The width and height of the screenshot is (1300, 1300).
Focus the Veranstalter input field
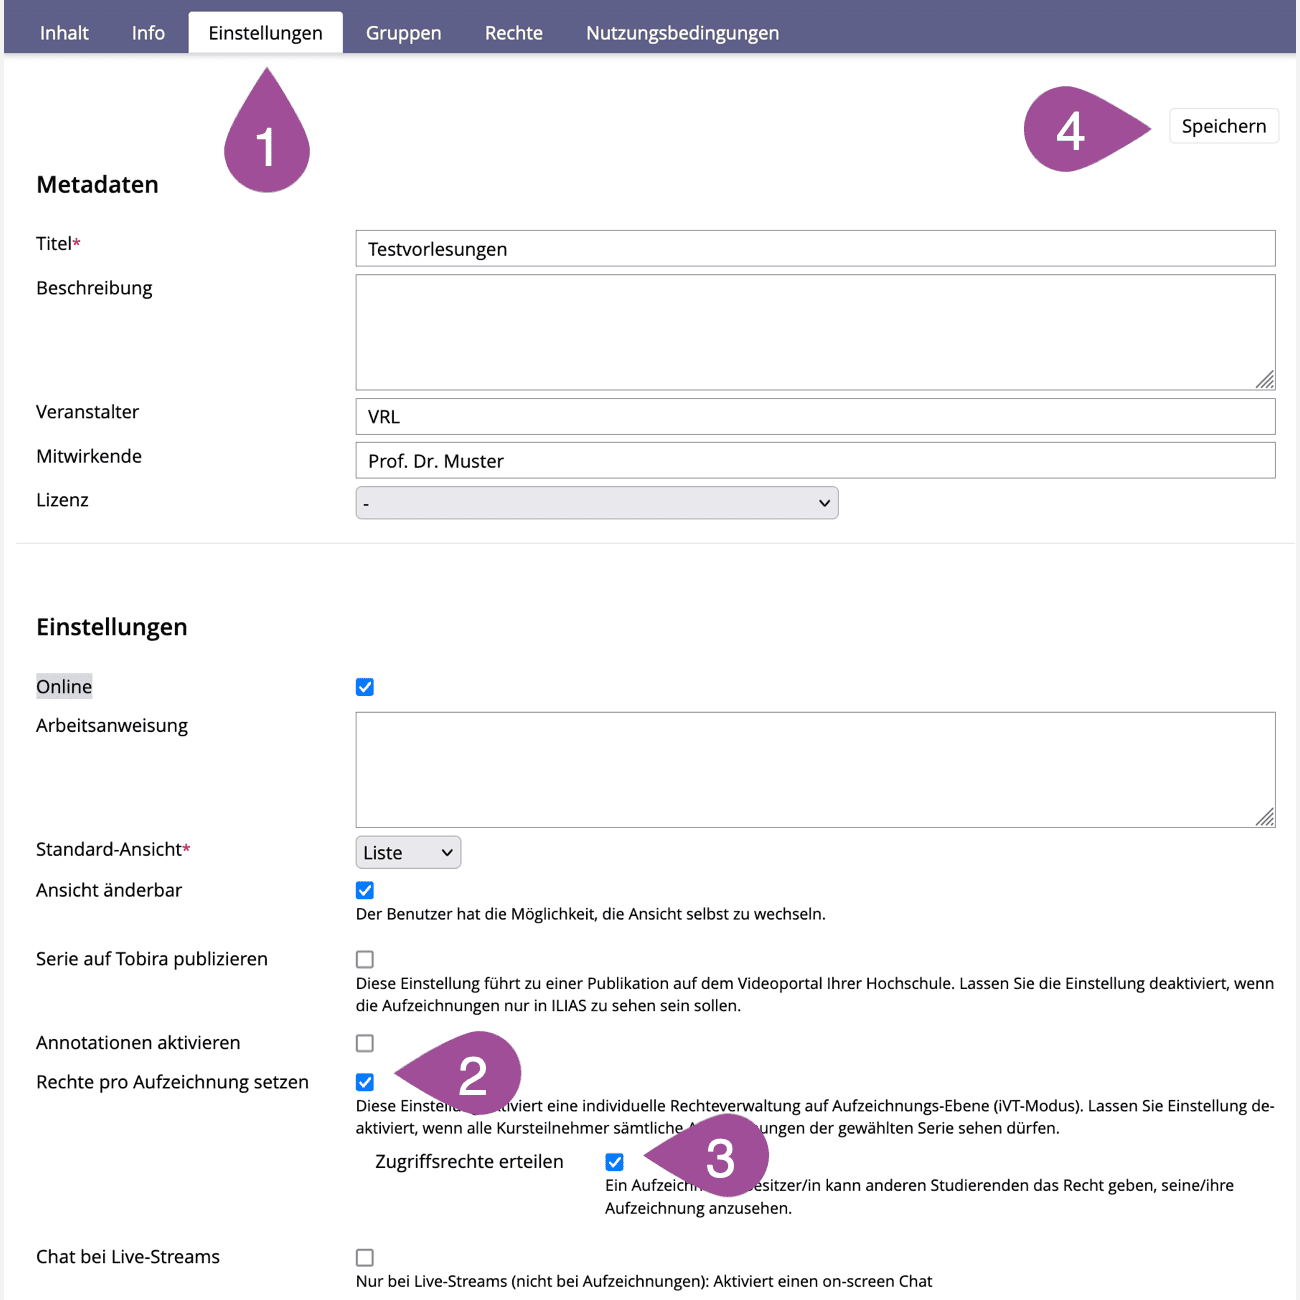pos(815,417)
